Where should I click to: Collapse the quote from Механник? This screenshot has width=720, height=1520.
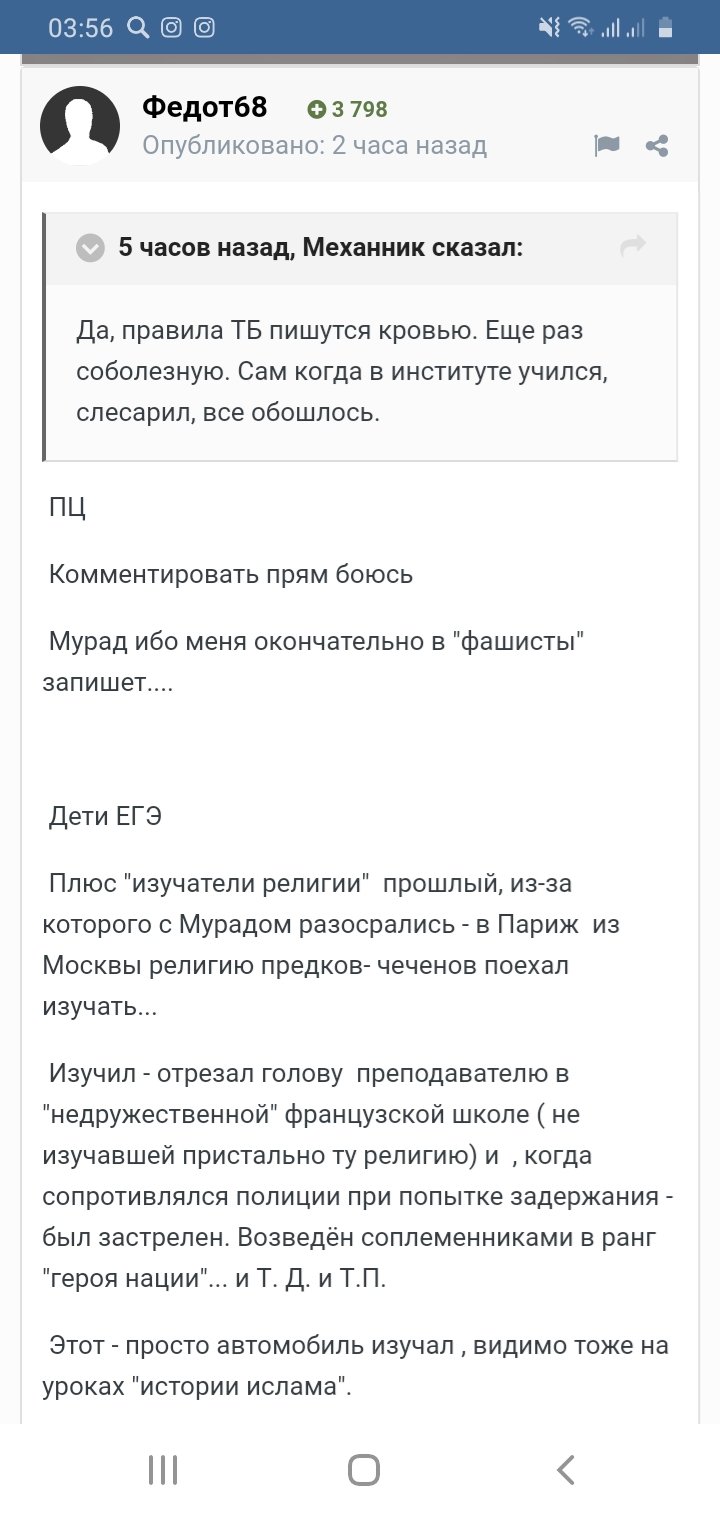point(91,248)
